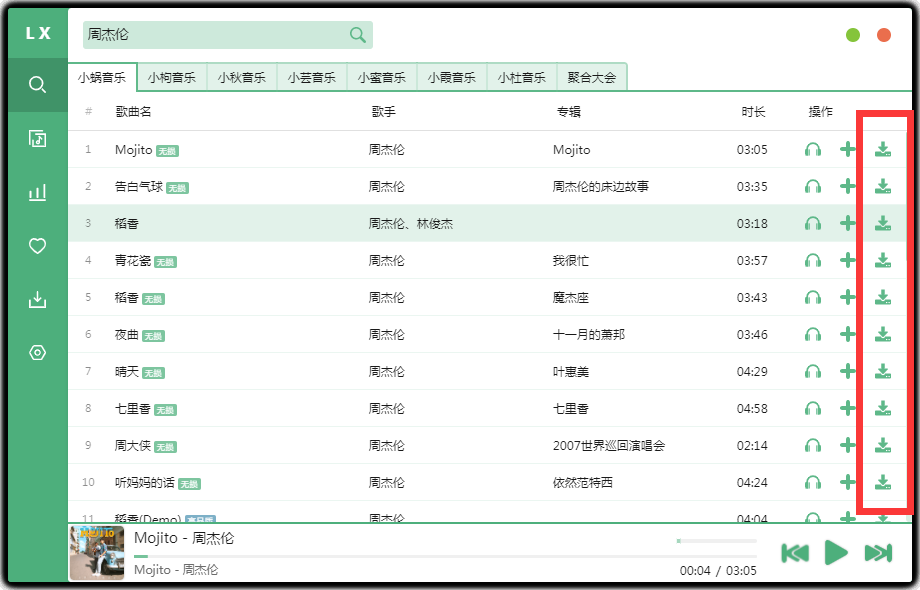This screenshot has width=920, height=590.
Task: Open settings via the hexagon icon
Action: pos(37,353)
